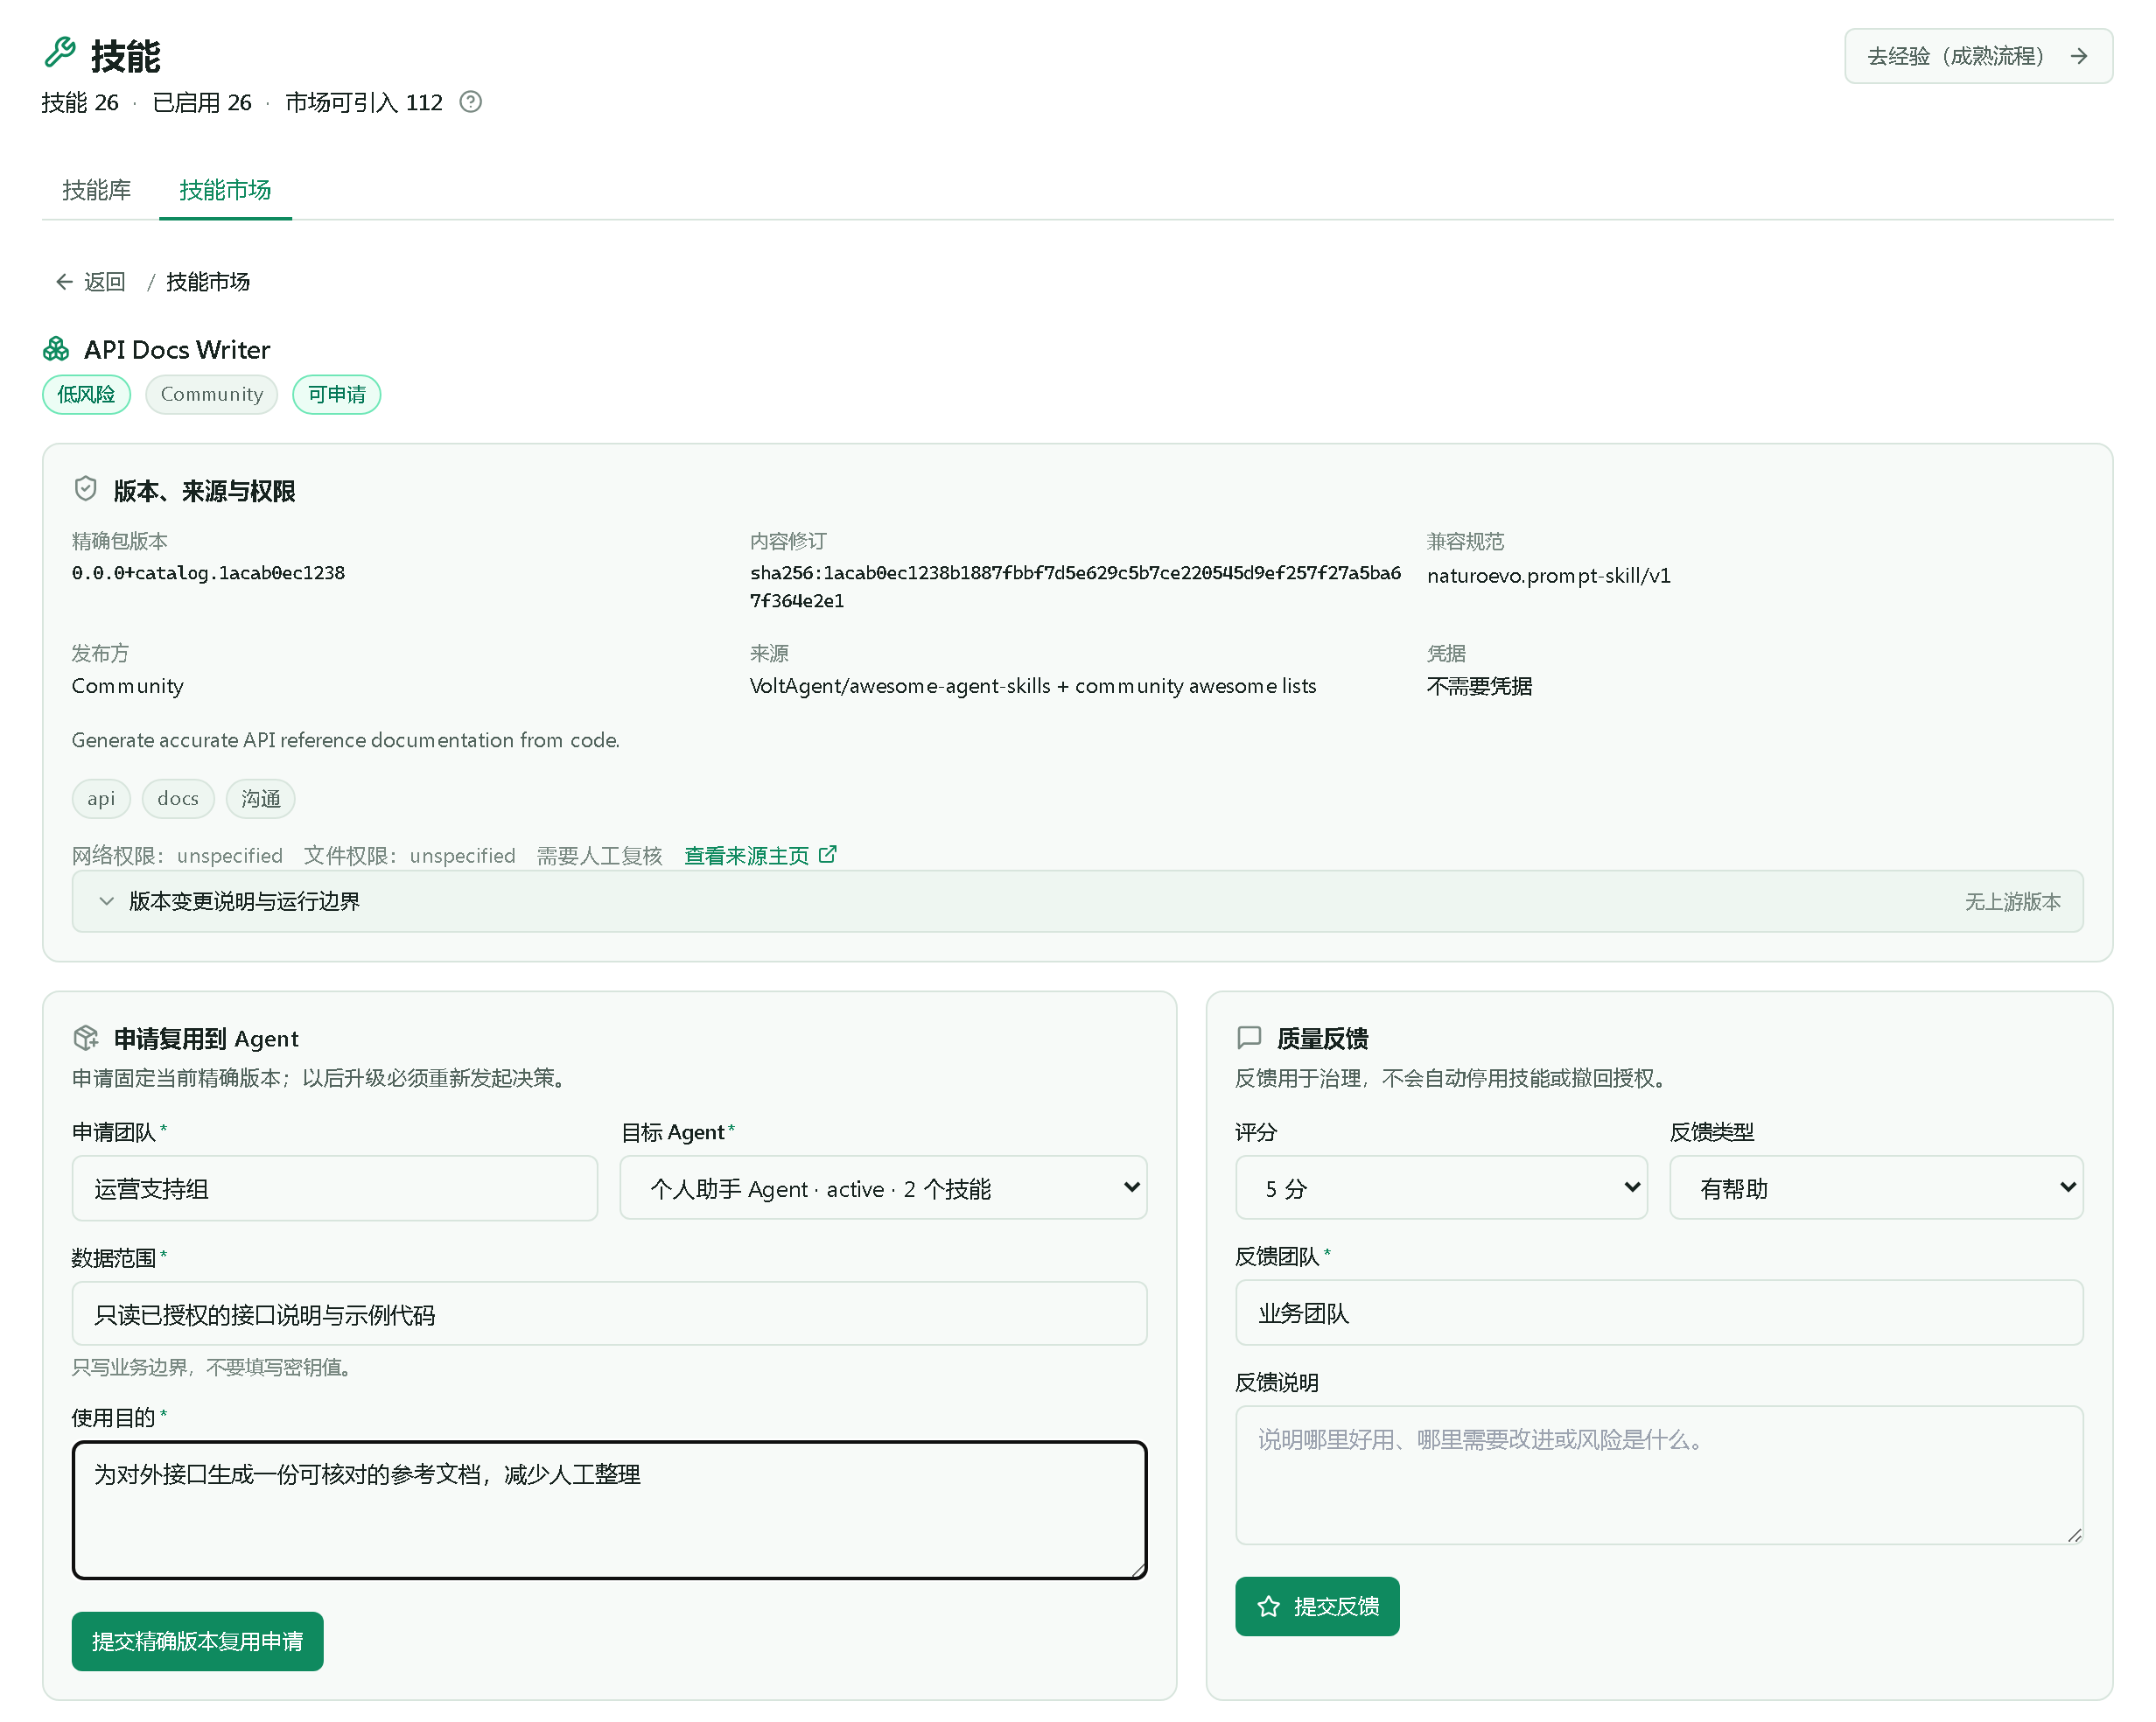Screen dimensions: 2156x1722
Task: Click the external link icon after 查看来源主页
Action: click(x=828, y=855)
